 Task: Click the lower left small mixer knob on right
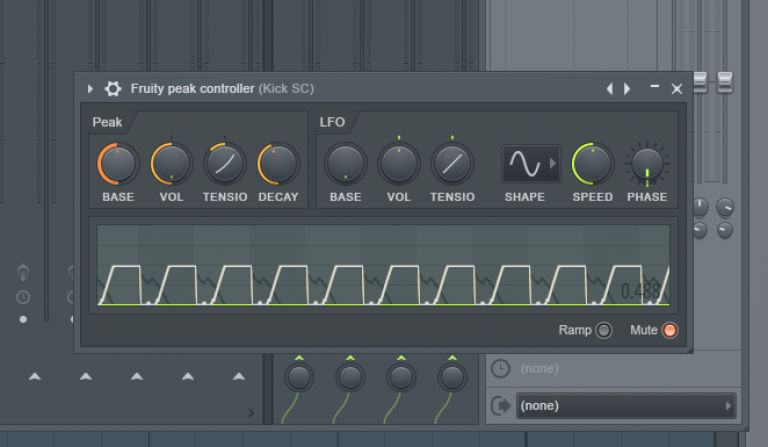[x=700, y=230]
